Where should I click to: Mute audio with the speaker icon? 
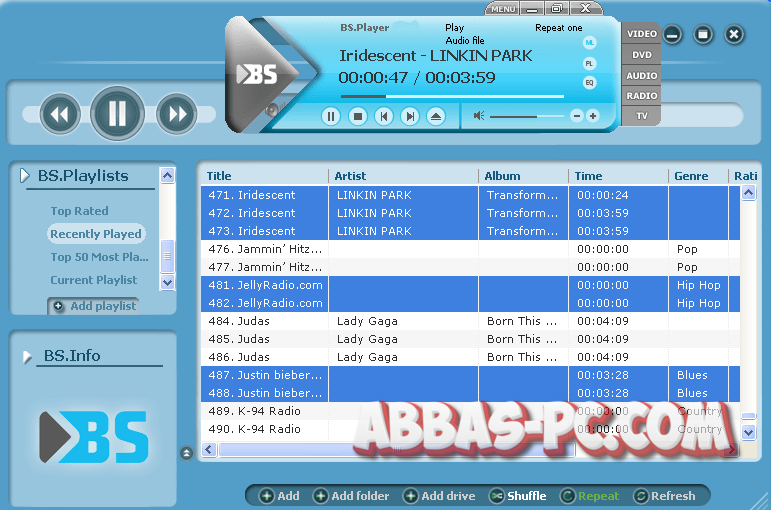click(x=479, y=116)
